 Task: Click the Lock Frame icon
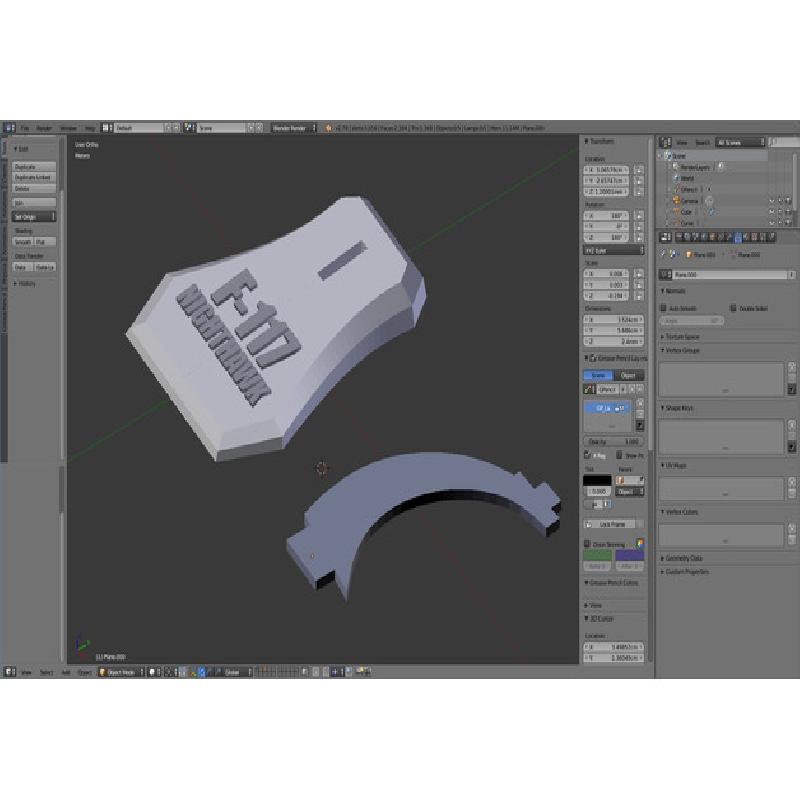(589, 524)
